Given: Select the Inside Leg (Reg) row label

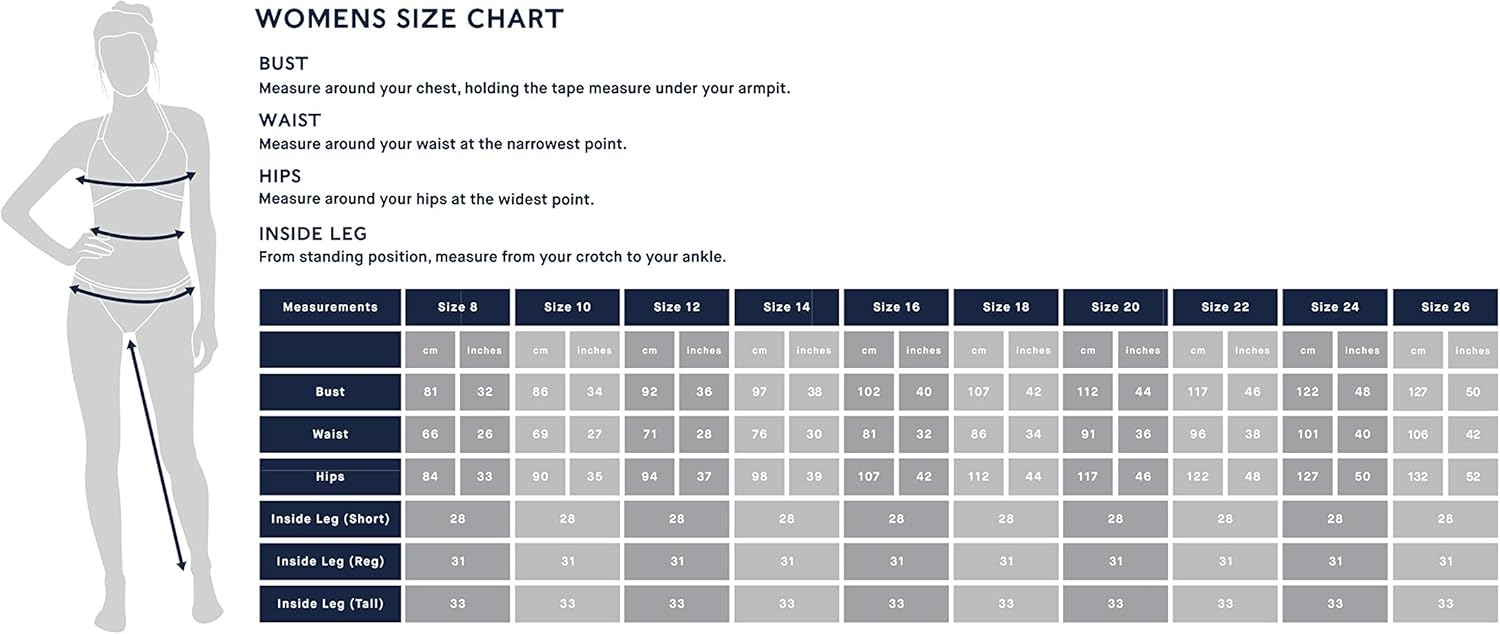Looking at the screenshot, I should [x=330, y=561].
